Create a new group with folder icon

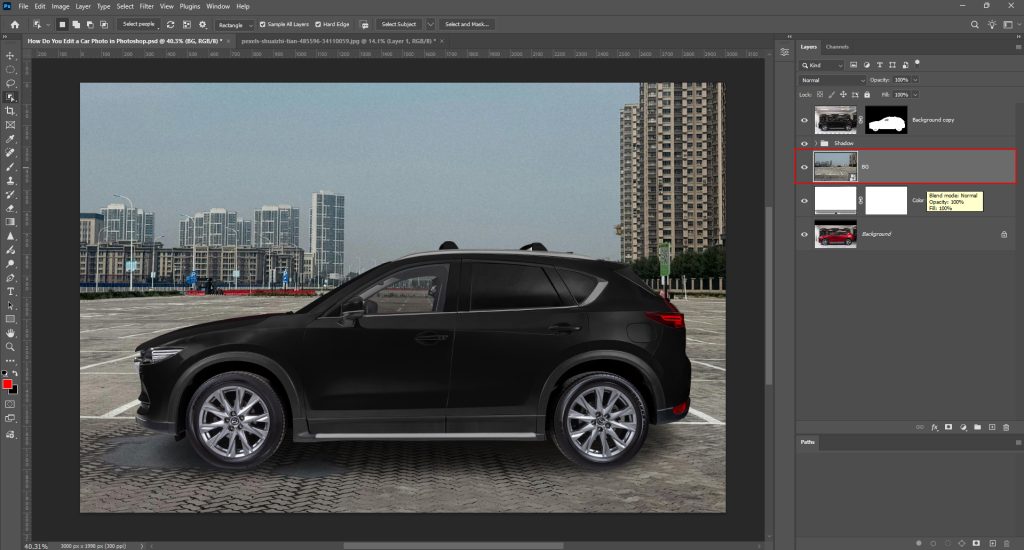977,427
